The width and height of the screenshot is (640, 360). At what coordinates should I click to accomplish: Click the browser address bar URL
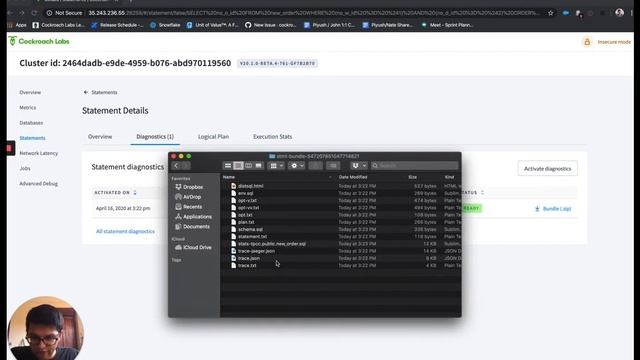313,13
